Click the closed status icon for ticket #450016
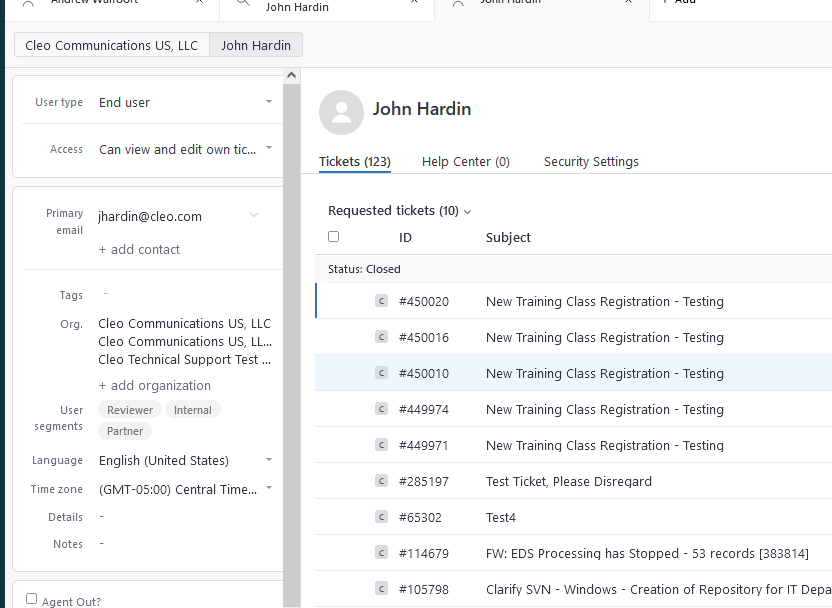This screenshot has height=608, width=832. (382, 337)
